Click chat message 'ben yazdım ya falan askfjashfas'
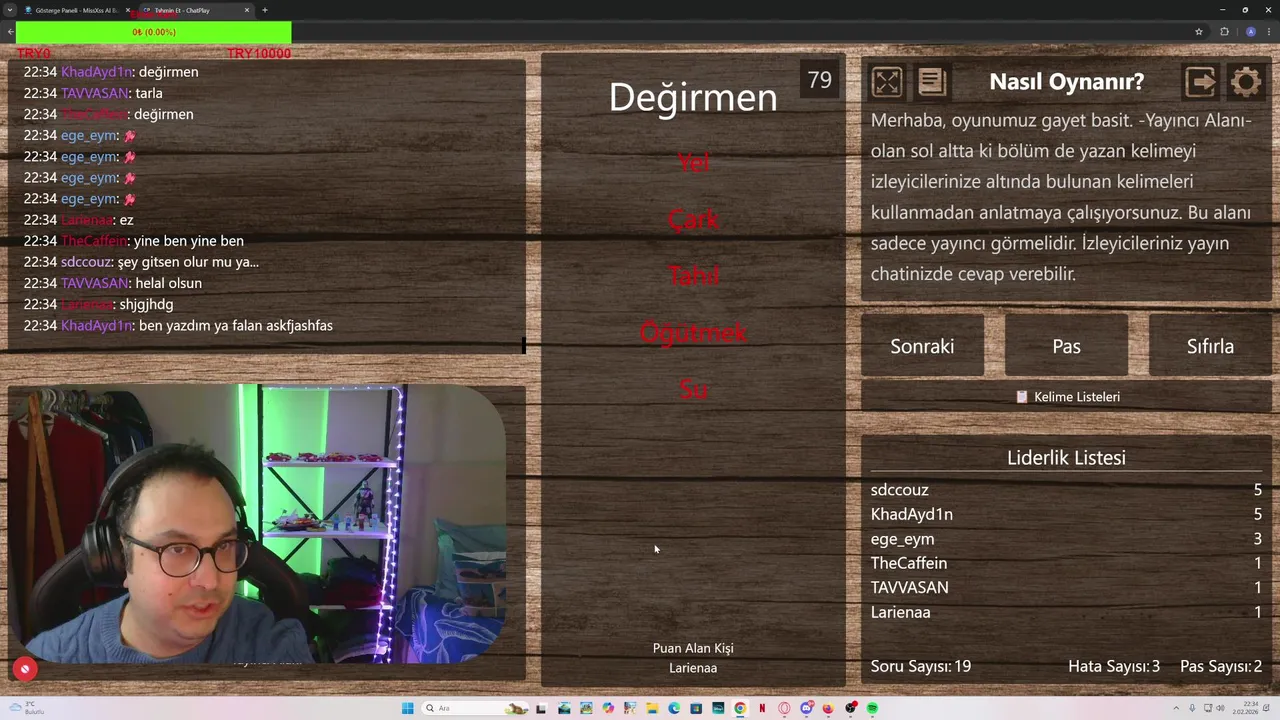This screenshot has width=1280, height=720. pos(236,326)
